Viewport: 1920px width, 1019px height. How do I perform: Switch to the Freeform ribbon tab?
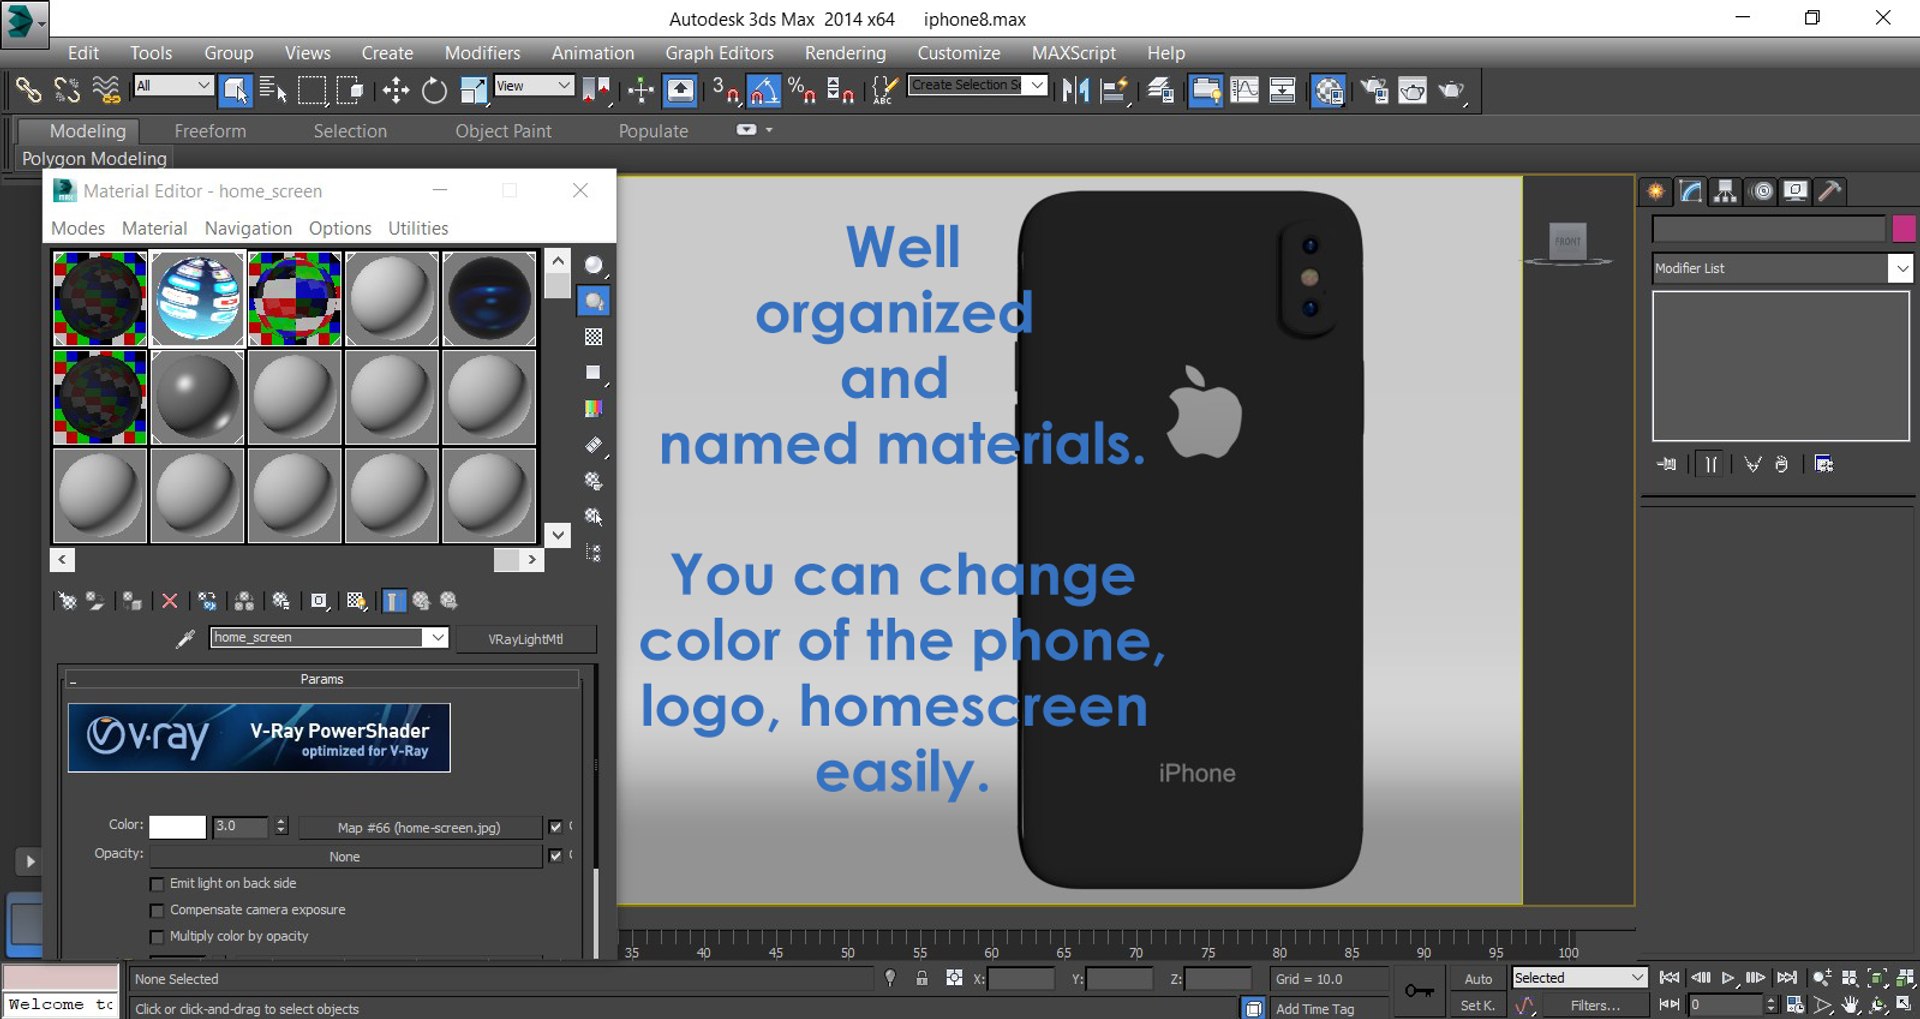tap(210, 131)
